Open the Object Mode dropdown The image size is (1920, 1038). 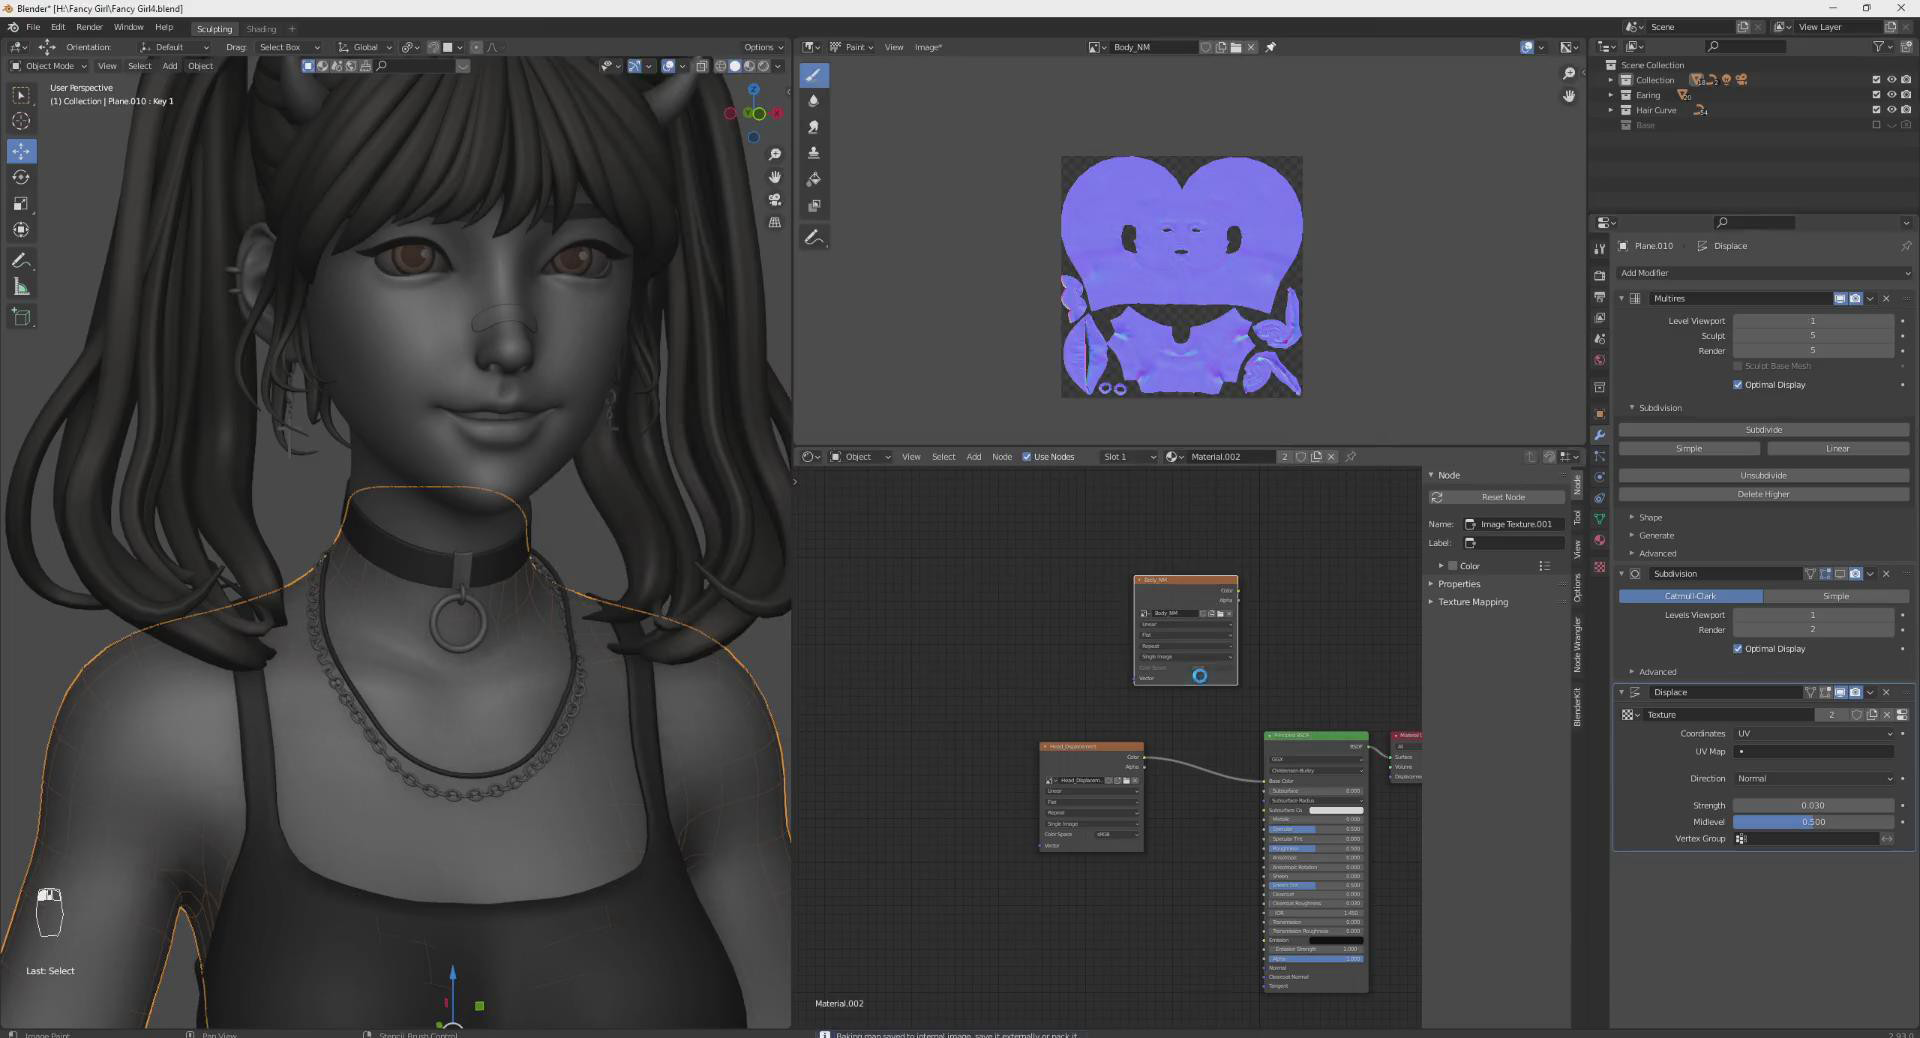[49, 66]
